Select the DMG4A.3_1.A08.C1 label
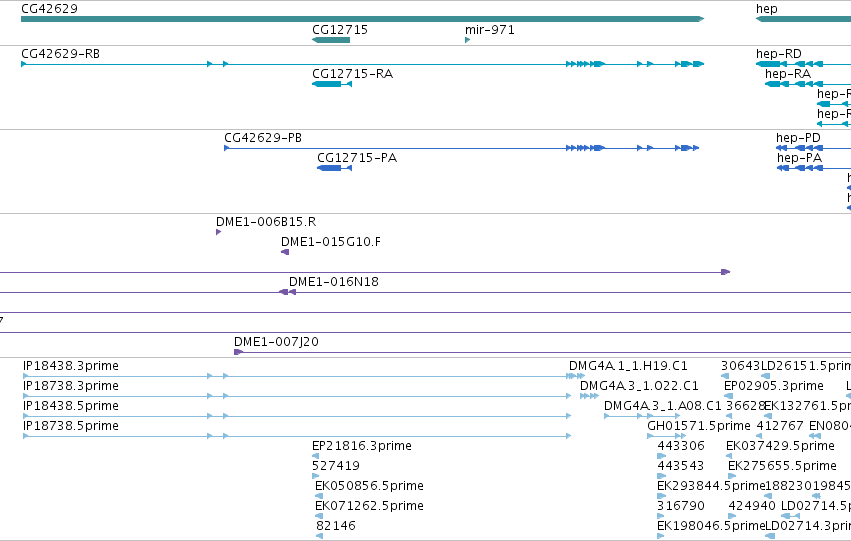Image resolution: width=851 pixels, height=541 pixels. (x=663, y=406)
